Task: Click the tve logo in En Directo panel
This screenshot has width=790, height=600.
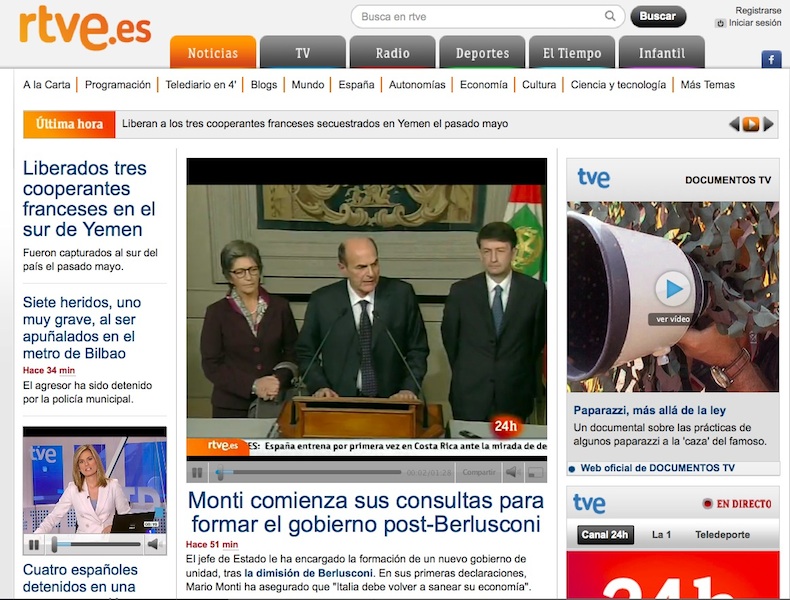Action: click(589, 504)
